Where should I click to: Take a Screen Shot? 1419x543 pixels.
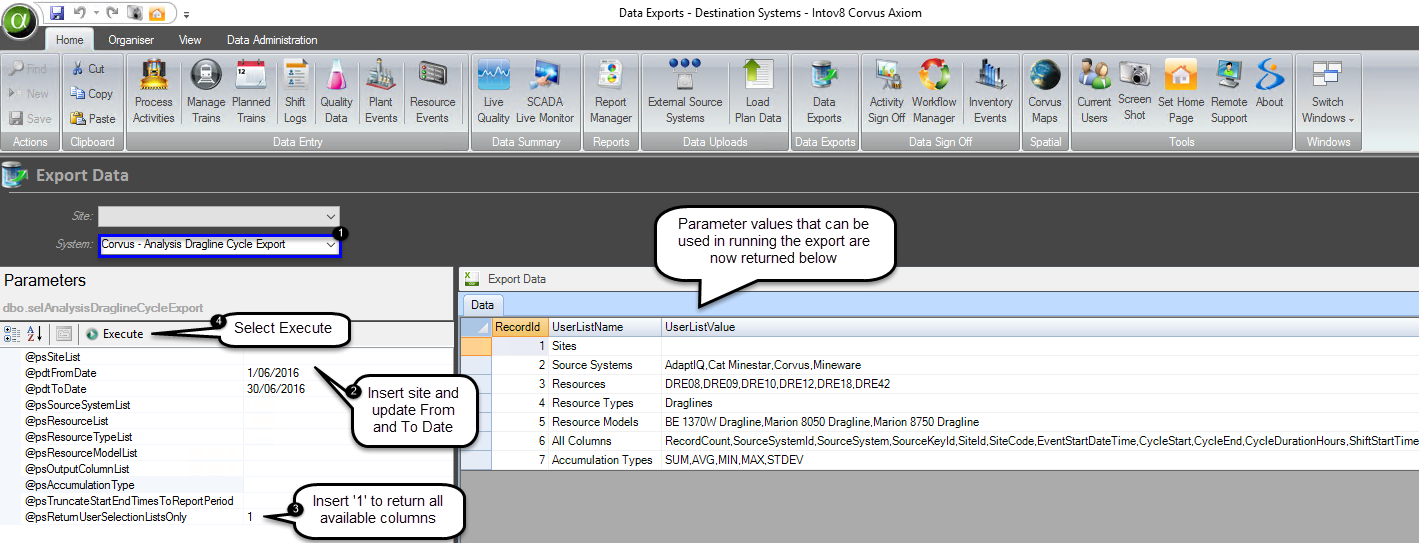[x=1135, y=91]
